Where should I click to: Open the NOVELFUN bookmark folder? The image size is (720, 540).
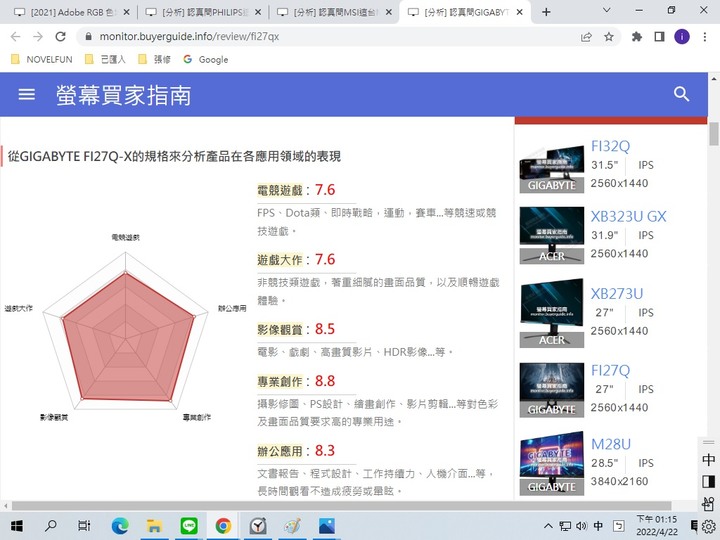coord(42,59)
